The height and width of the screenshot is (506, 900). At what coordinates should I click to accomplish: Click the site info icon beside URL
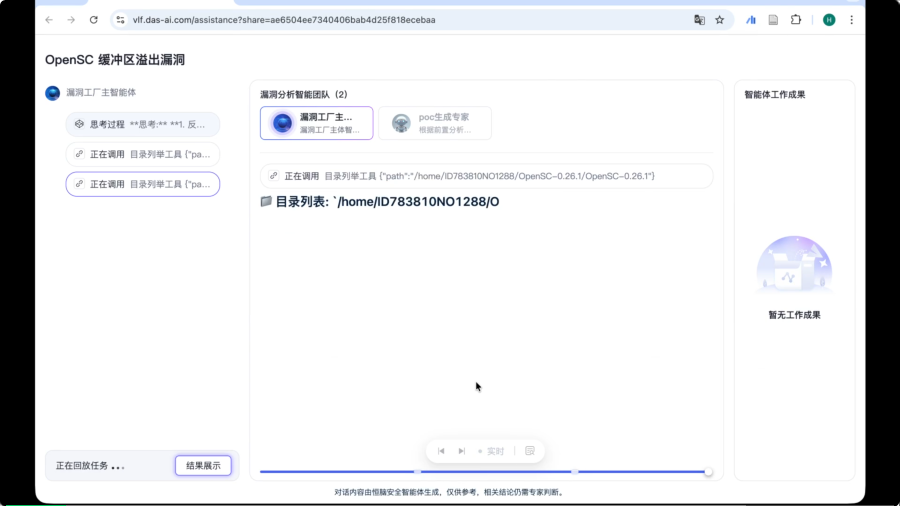pyautogui.click(x=120, y=20)
